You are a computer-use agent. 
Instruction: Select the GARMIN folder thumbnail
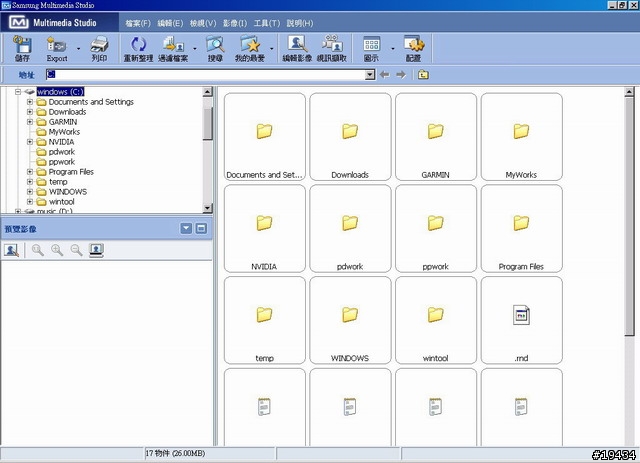[x=436, y=137]
